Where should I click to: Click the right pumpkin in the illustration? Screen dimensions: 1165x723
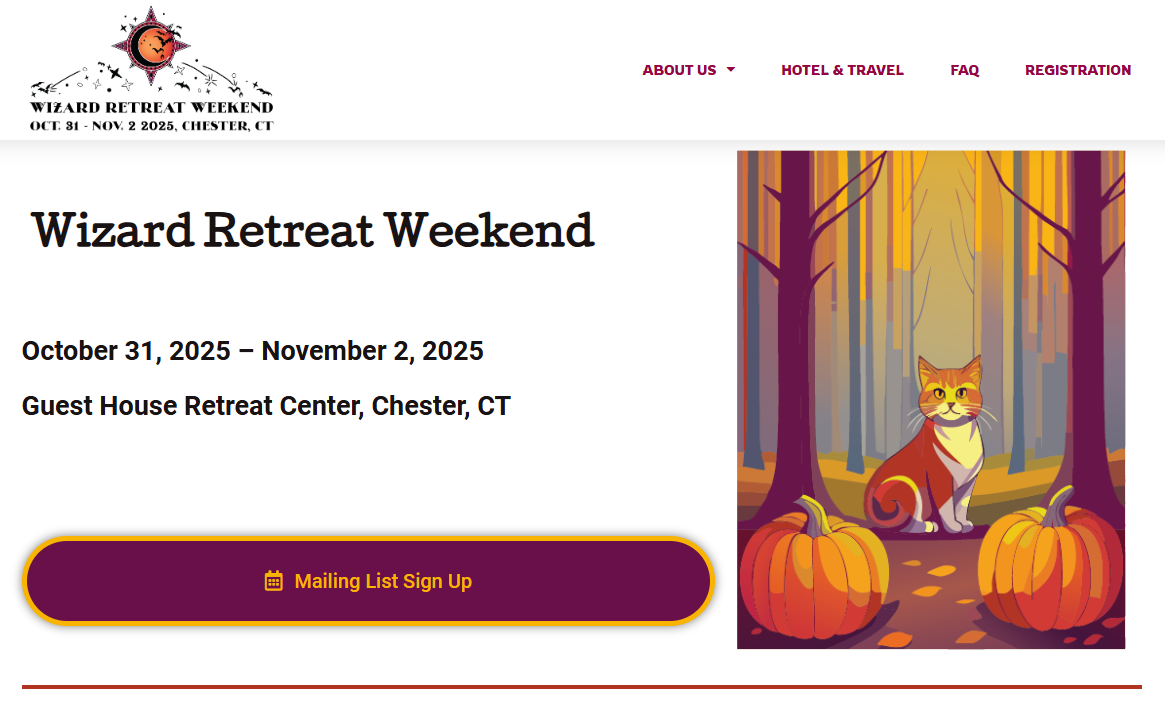1049,559
